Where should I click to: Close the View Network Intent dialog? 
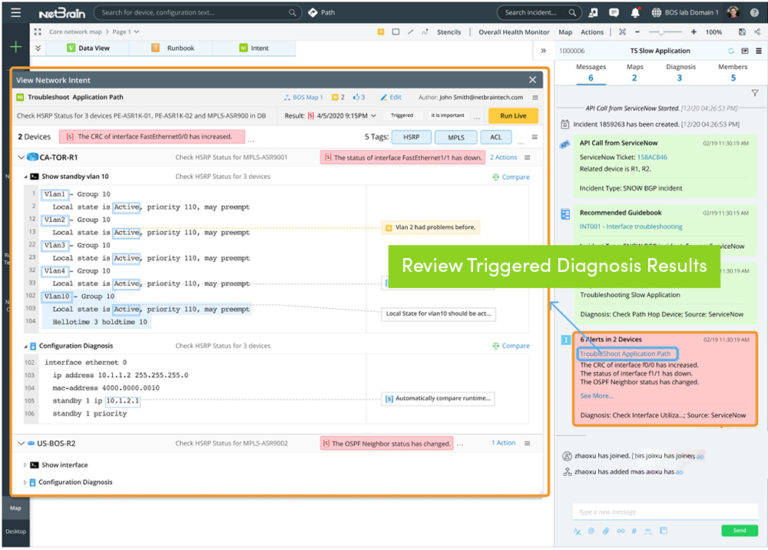[532, 79]
